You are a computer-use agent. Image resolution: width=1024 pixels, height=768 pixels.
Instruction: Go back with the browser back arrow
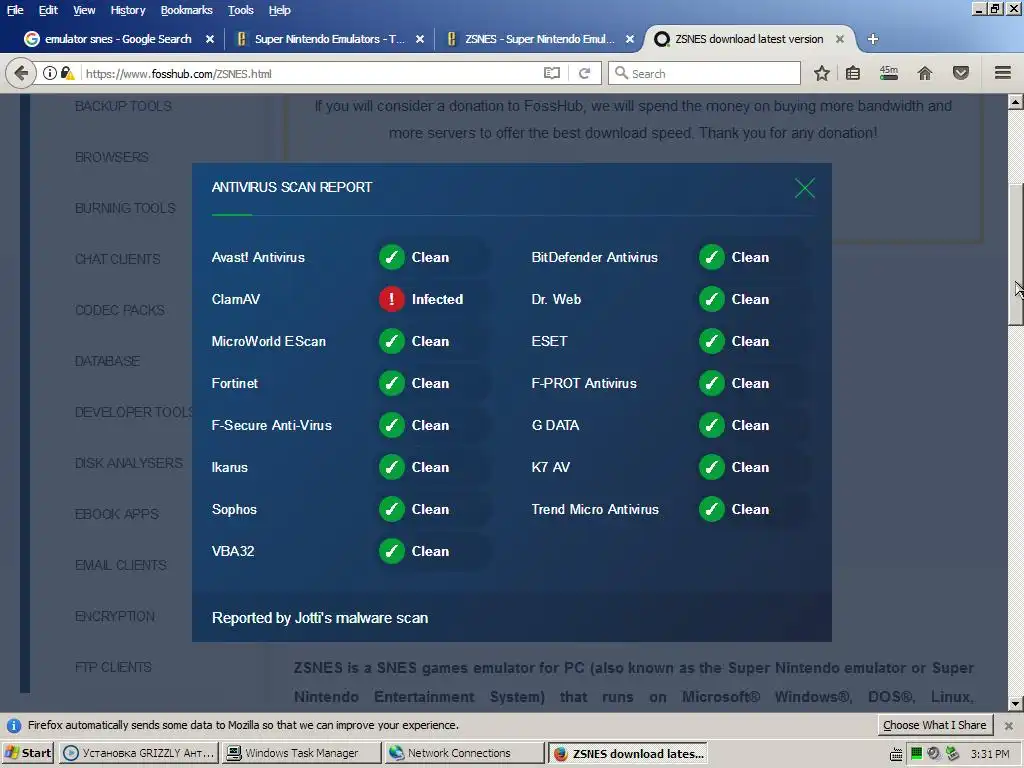click(21, 73)
